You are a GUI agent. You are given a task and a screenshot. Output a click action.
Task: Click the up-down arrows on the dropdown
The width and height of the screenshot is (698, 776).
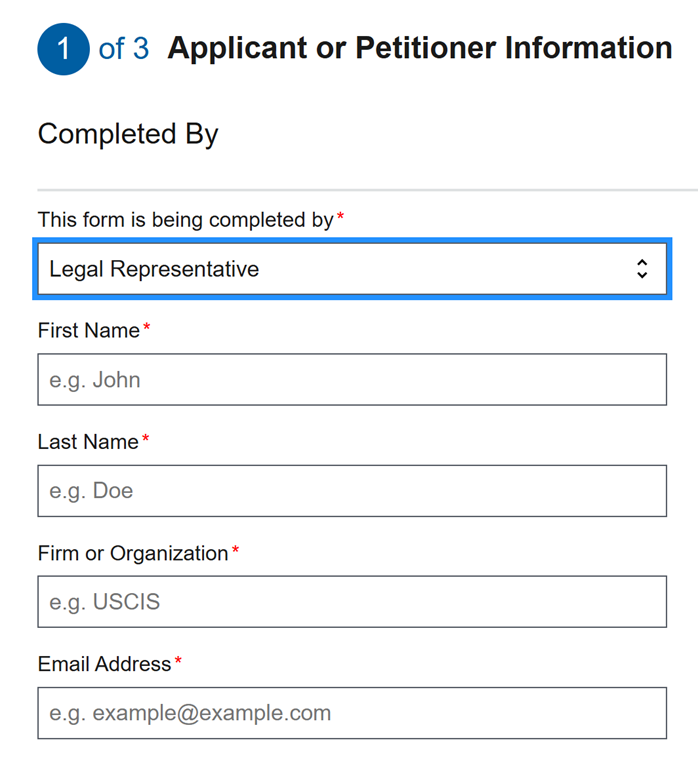coord(642,269)
